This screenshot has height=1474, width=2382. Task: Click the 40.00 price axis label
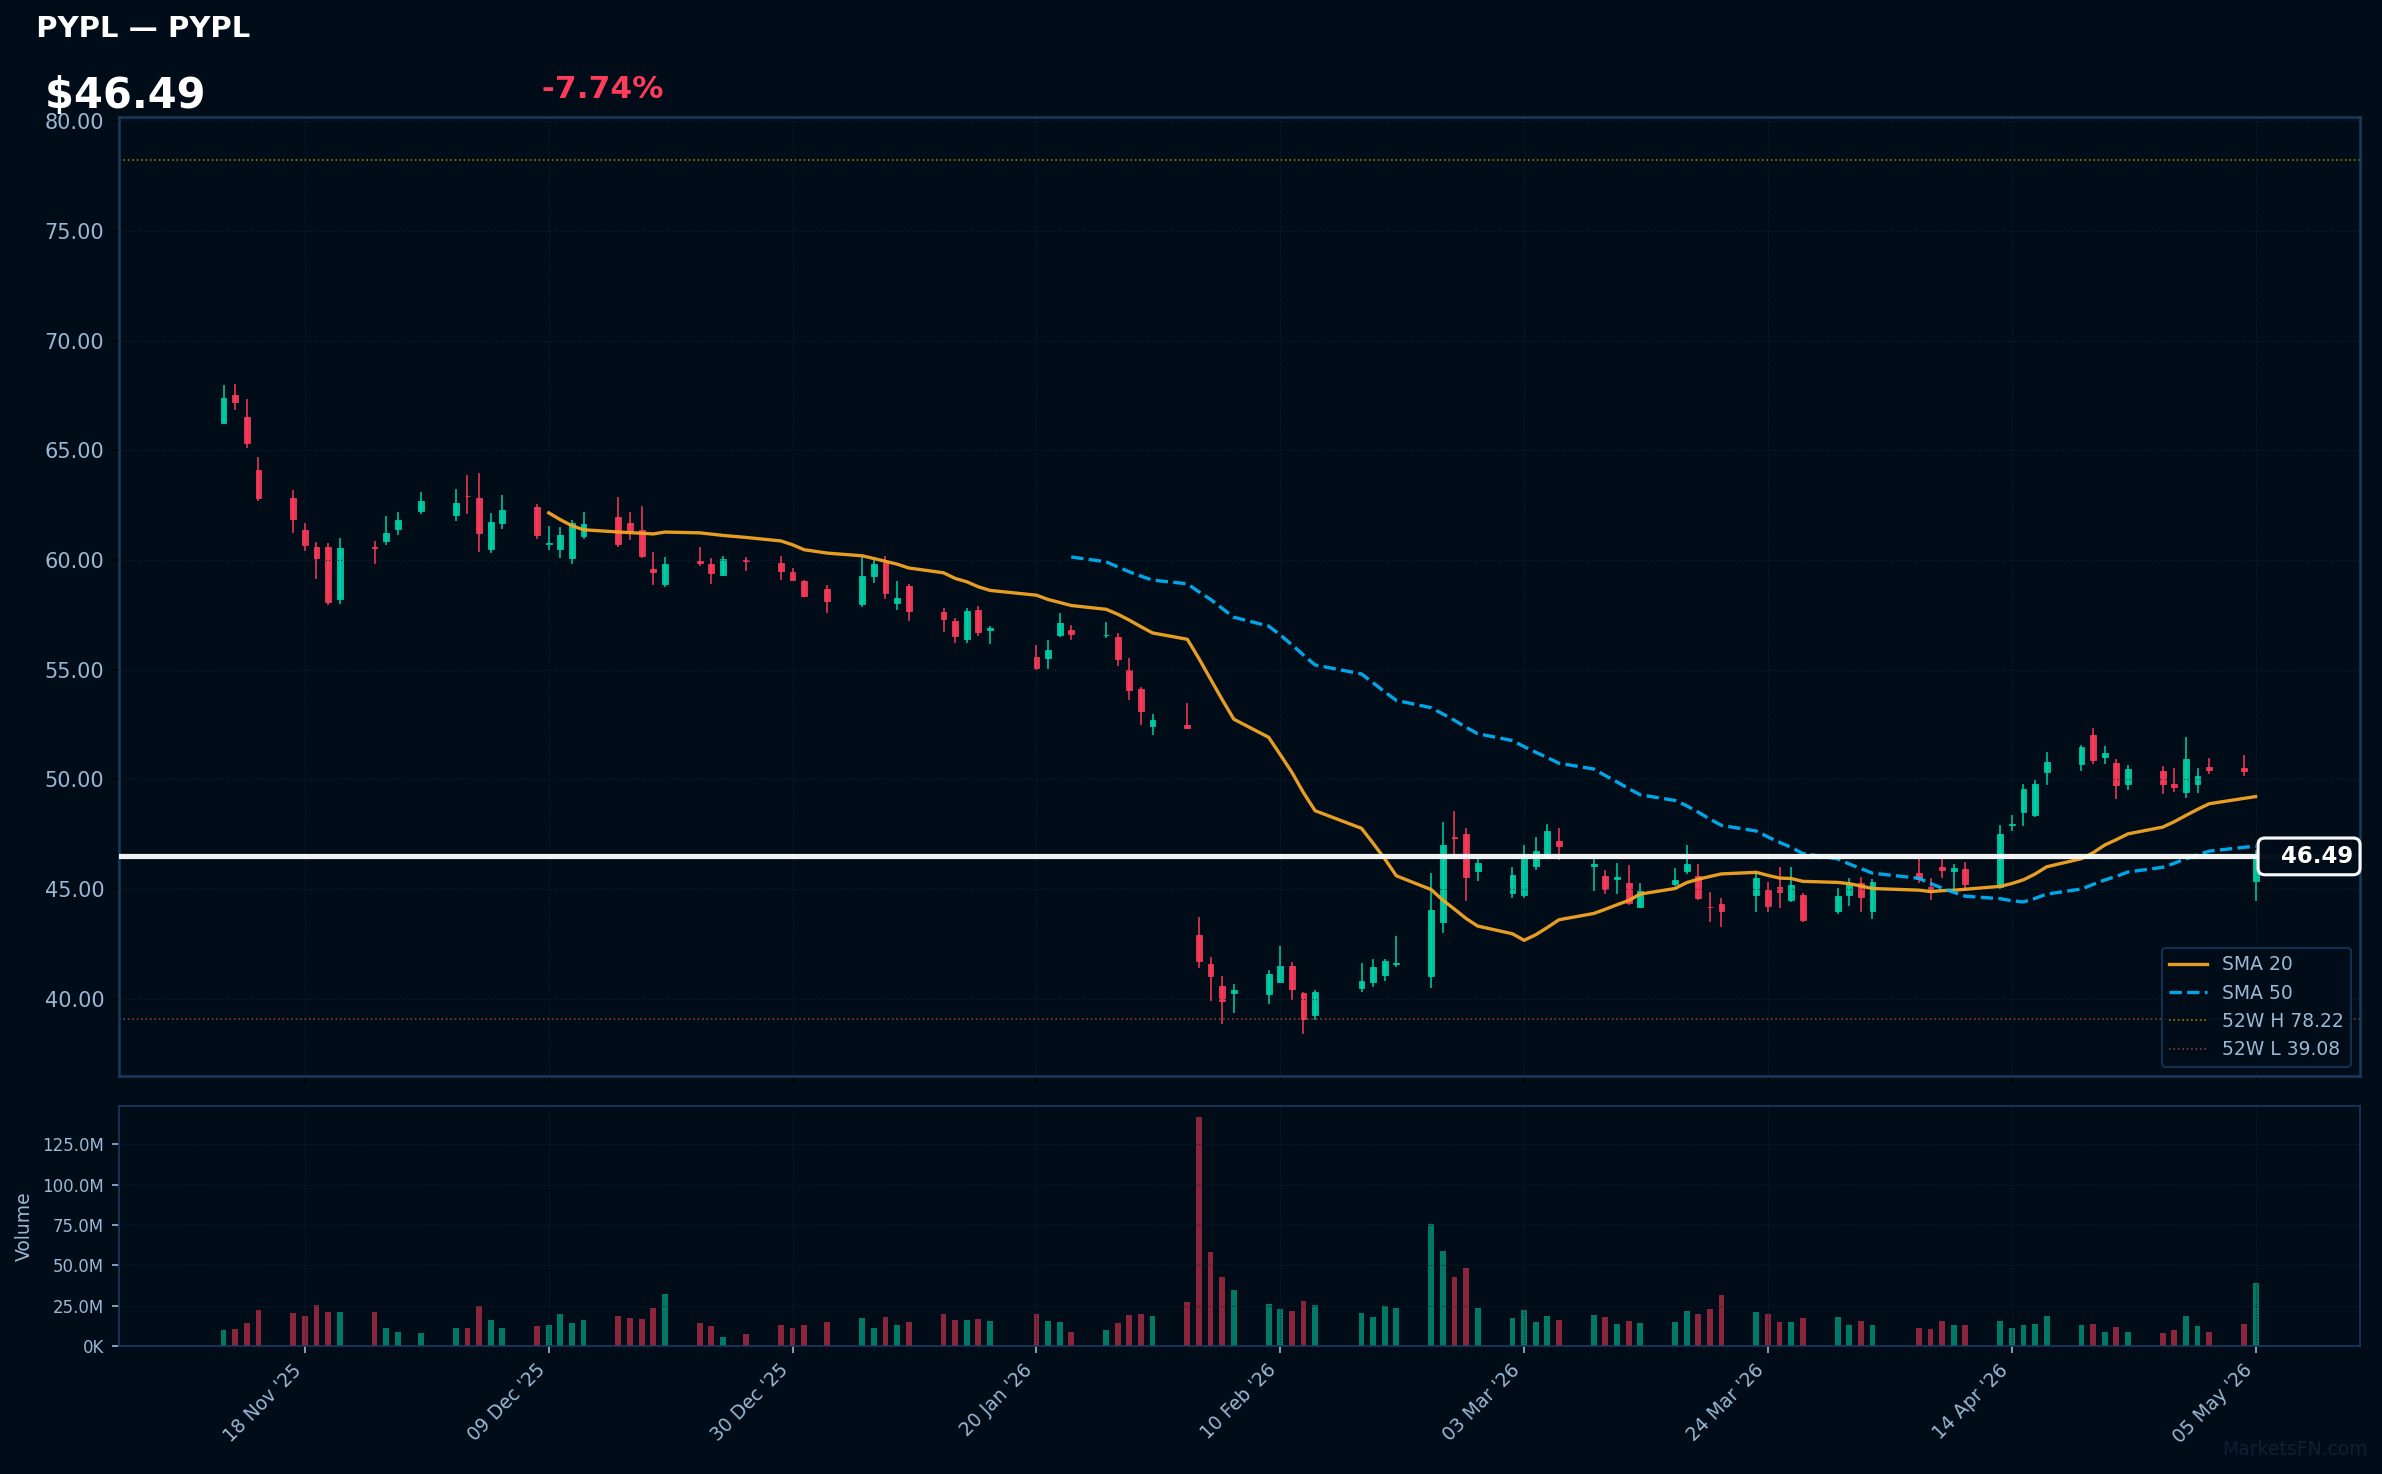[74, 1000]
